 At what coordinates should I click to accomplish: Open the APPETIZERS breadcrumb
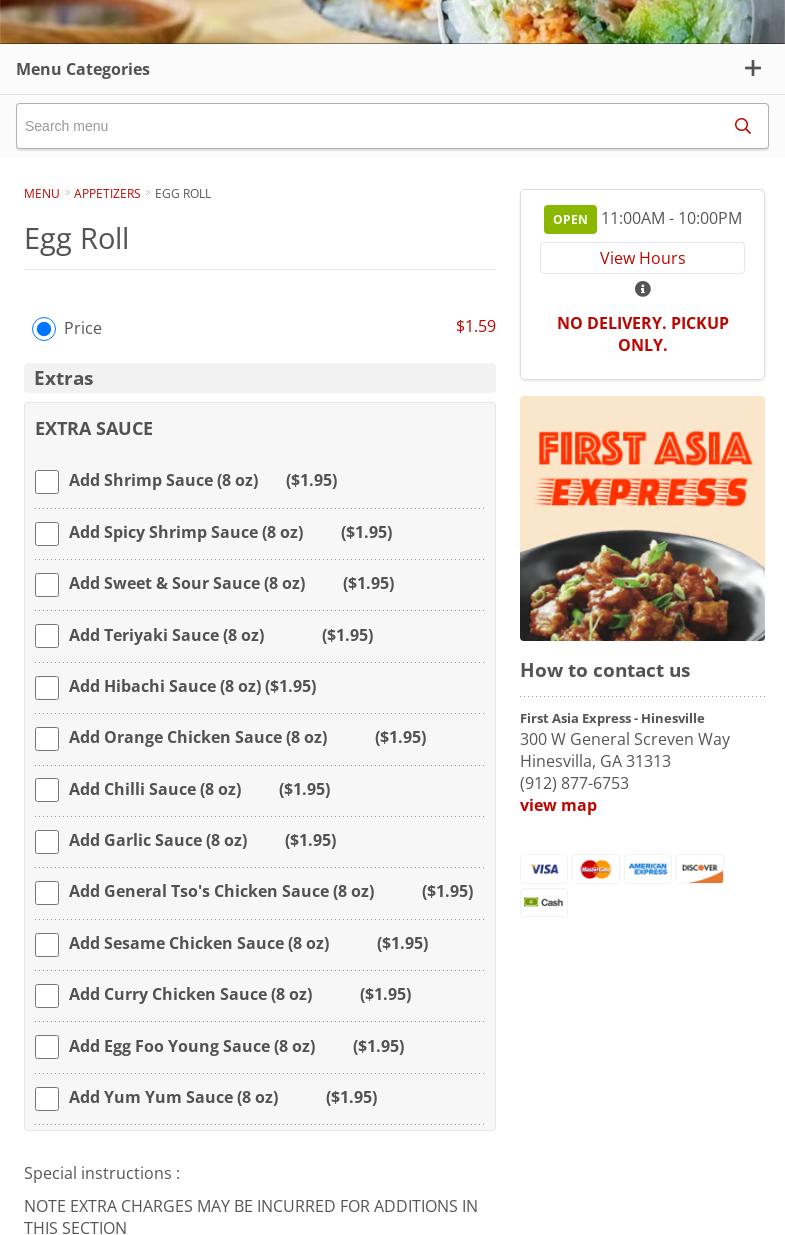coord(107,193)
